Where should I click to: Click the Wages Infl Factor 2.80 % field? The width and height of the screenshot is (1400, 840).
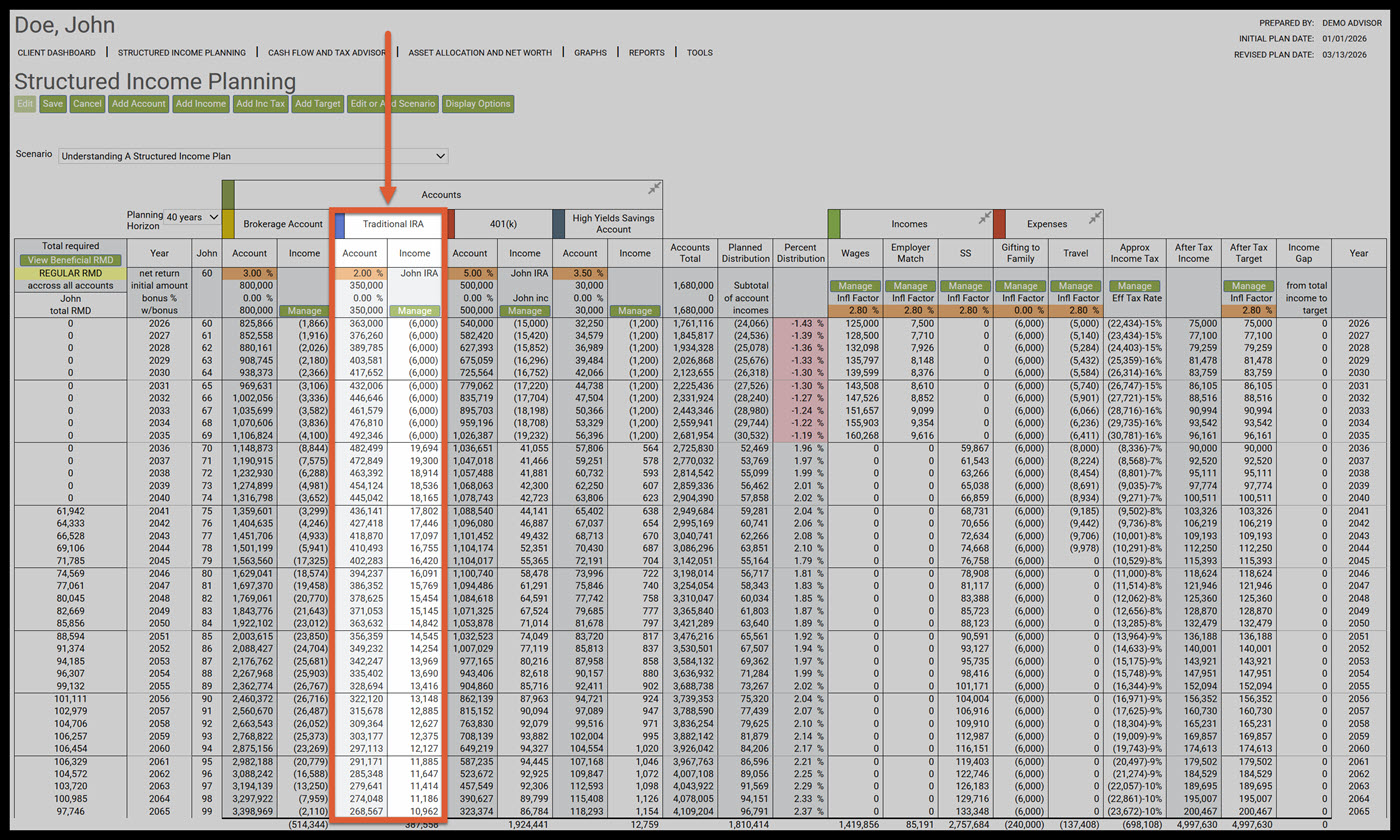856,311
